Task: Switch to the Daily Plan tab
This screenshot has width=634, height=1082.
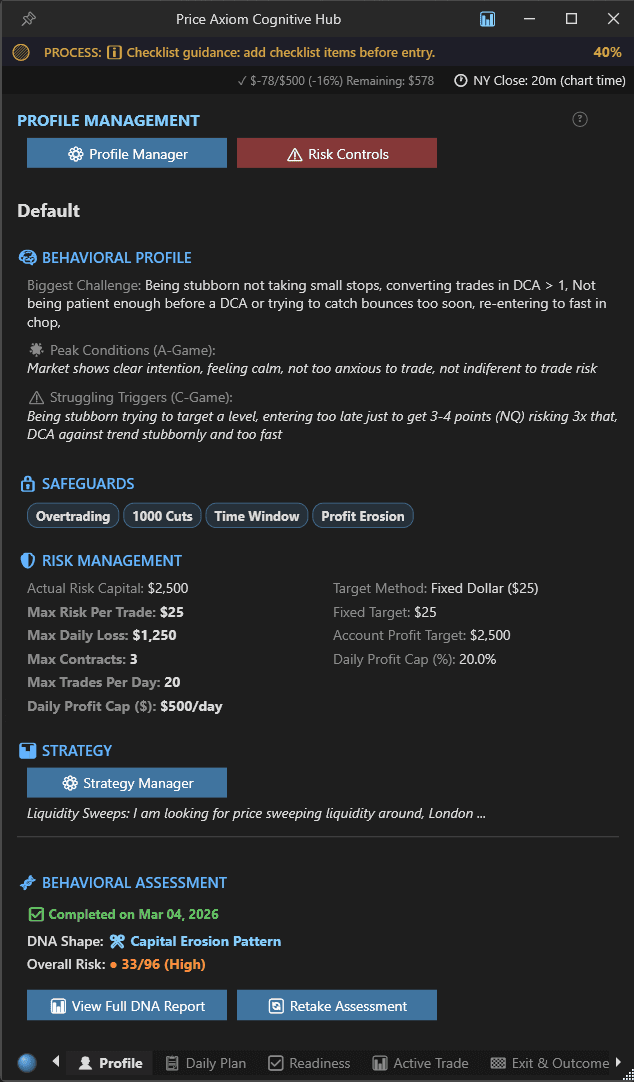Action: tap(205, 1063)
